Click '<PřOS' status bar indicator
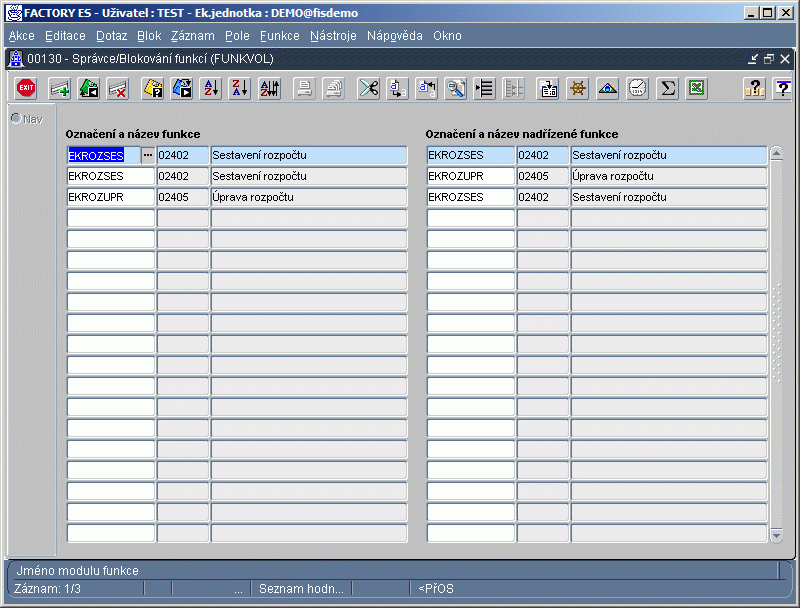 (x=436, y=589)
